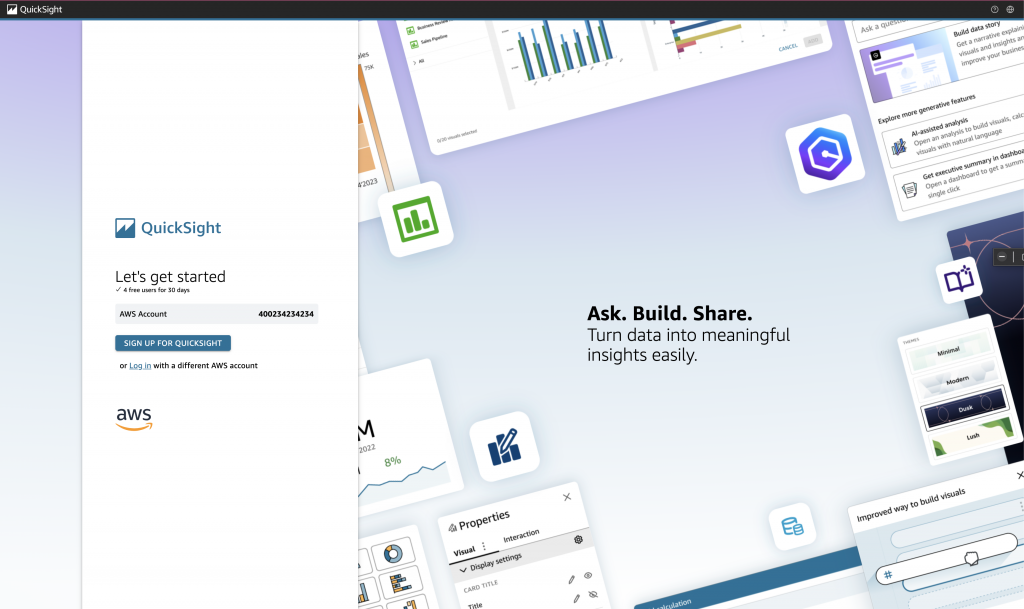Toggle the crossed-out eye icon beside Title
The image size is (1024, 609).
(x=592, y=595)
